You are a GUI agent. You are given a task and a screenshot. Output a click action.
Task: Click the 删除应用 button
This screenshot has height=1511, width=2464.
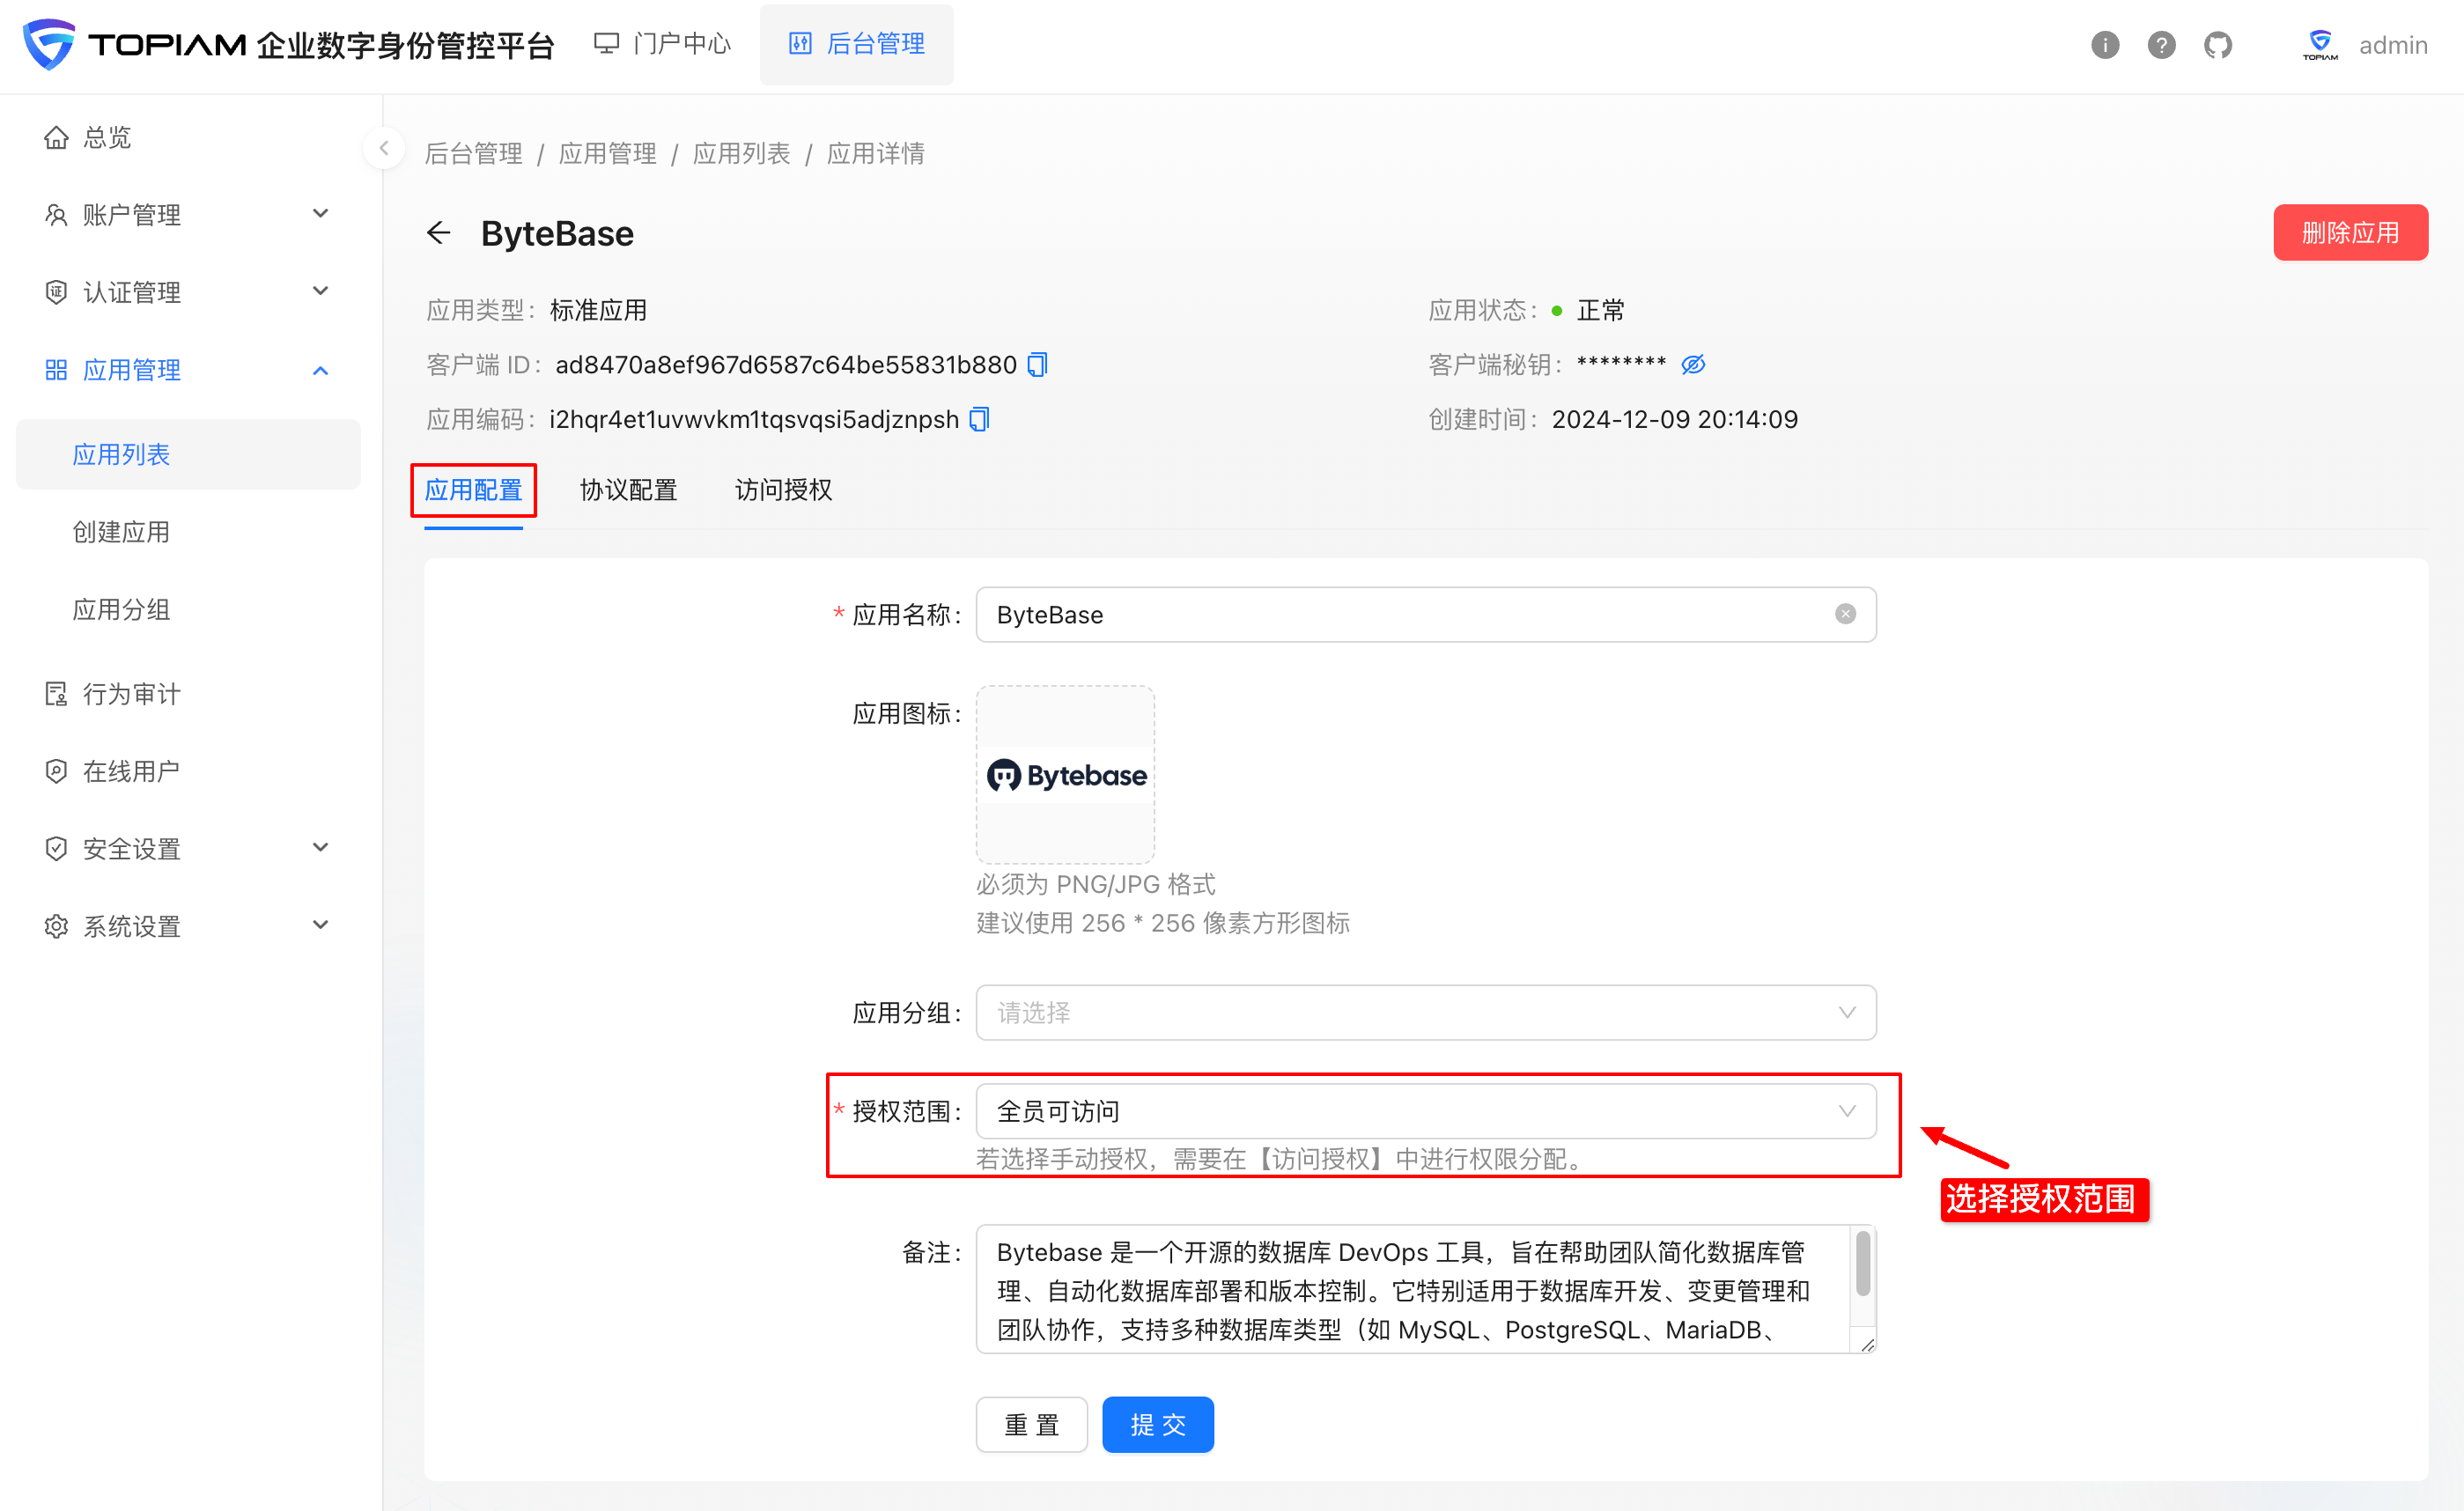[x=2350, y=232]
